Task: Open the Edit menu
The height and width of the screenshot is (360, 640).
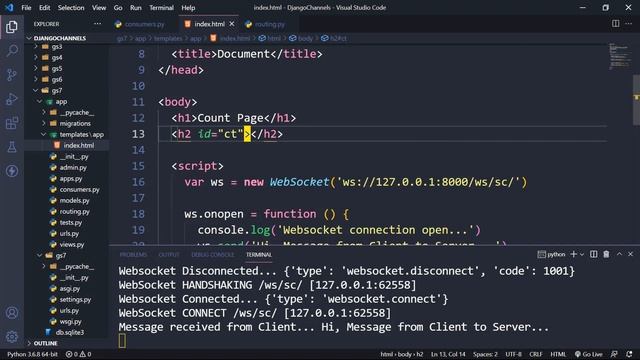Action: click(44, 7)
